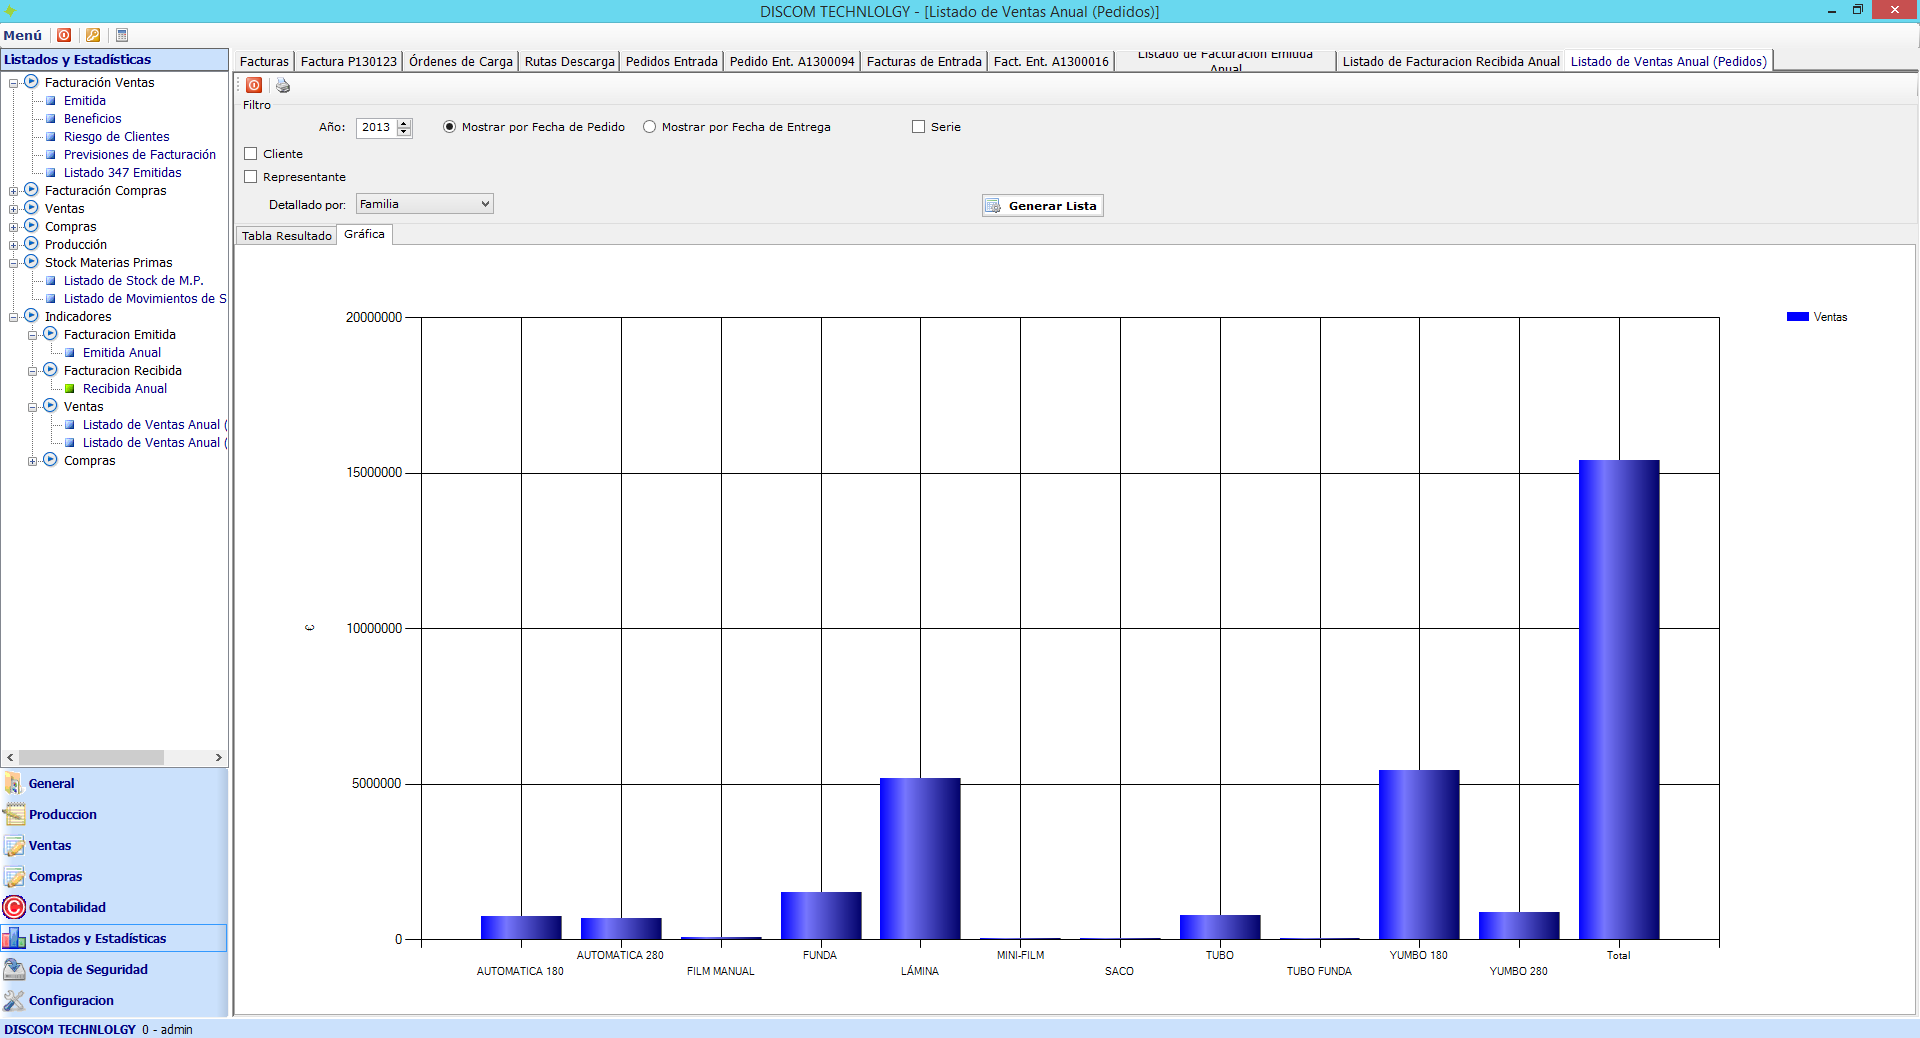Select Mostrar por Fecha de Entrega option

(650, 127)
